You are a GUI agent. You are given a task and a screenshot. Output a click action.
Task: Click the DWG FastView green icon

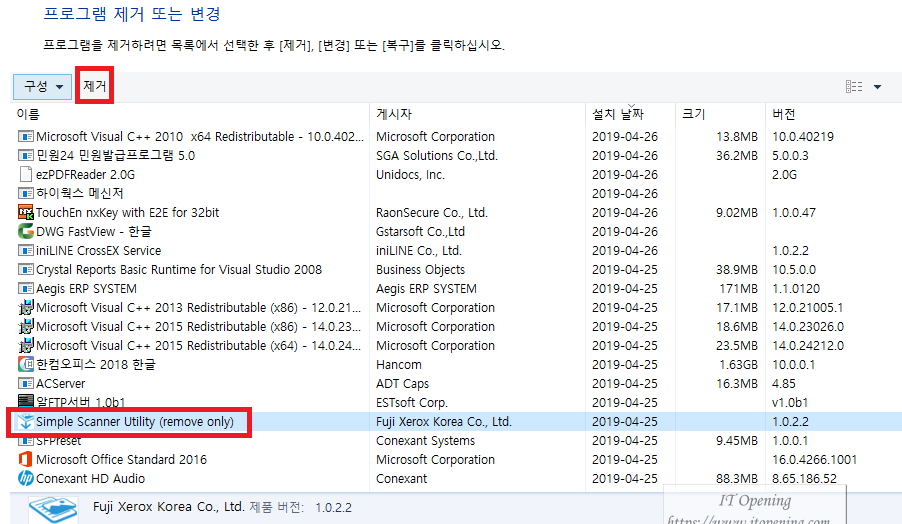26,232
